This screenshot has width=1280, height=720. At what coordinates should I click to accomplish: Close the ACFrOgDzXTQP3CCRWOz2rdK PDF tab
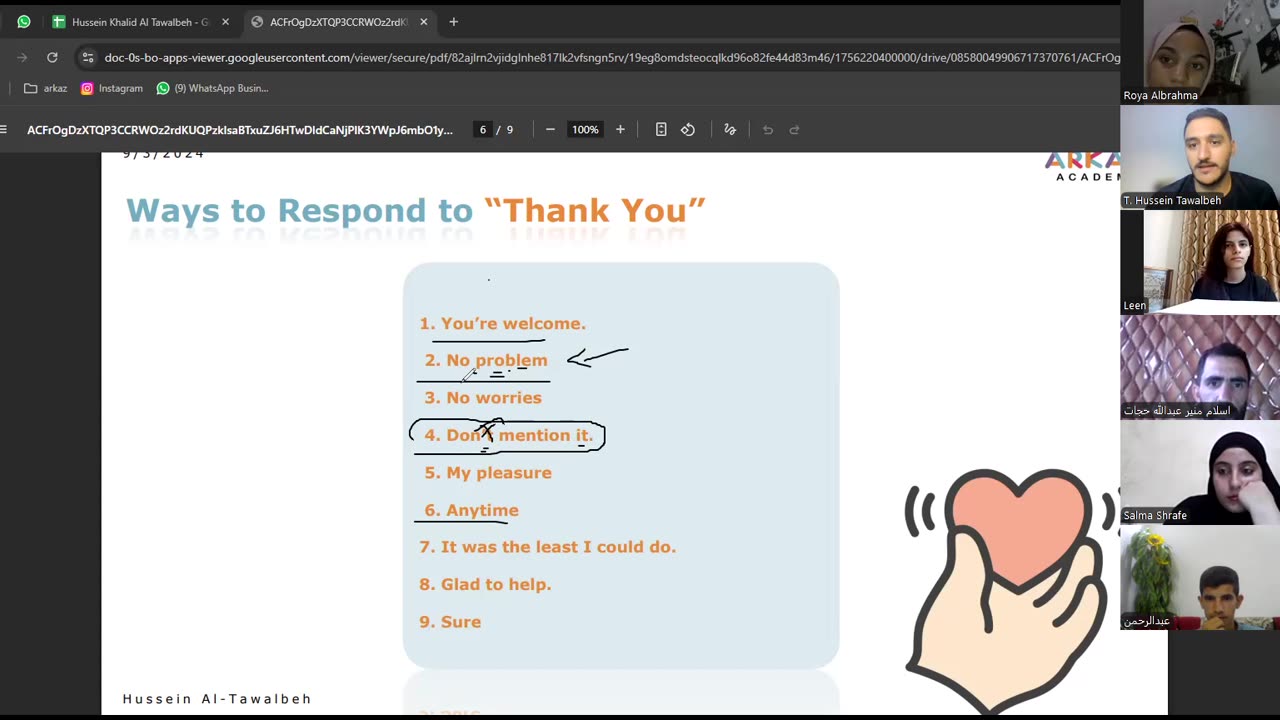click(423, 21)
